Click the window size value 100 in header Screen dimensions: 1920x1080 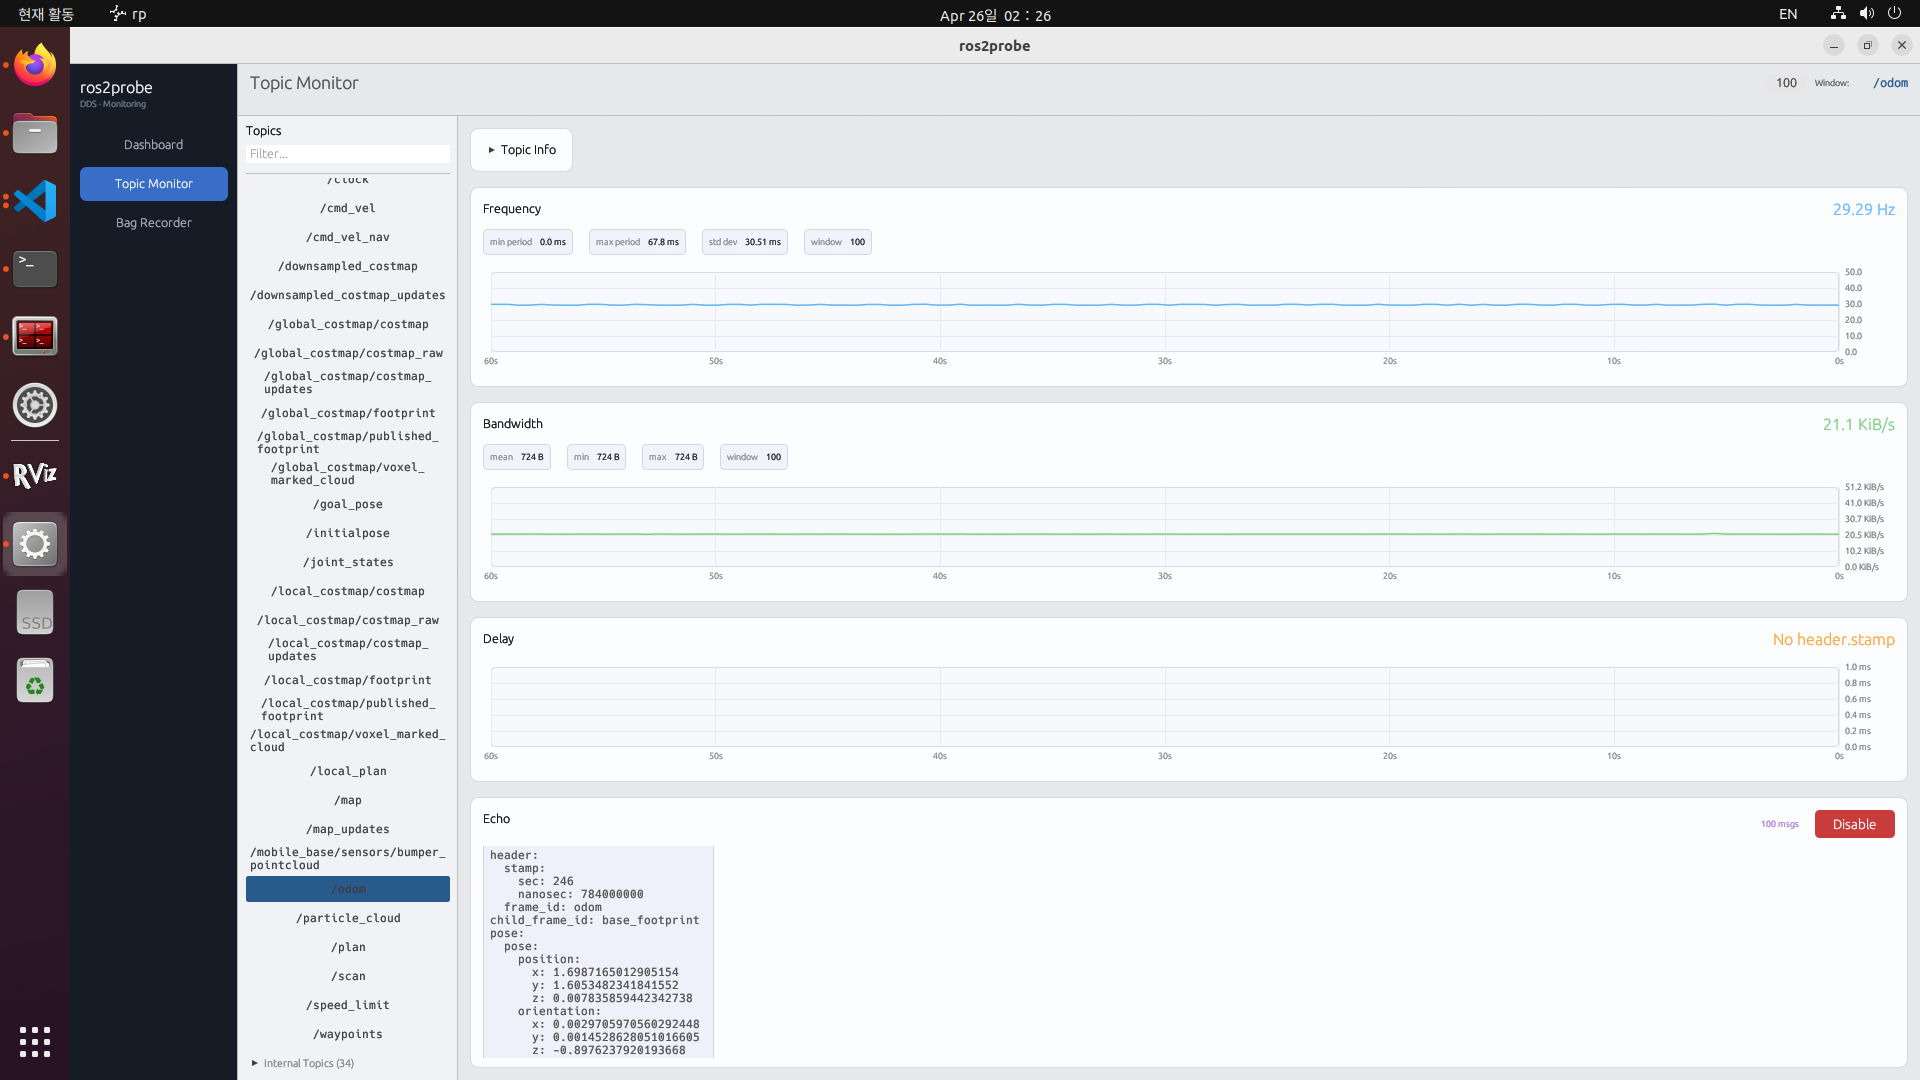point(1786,83)
